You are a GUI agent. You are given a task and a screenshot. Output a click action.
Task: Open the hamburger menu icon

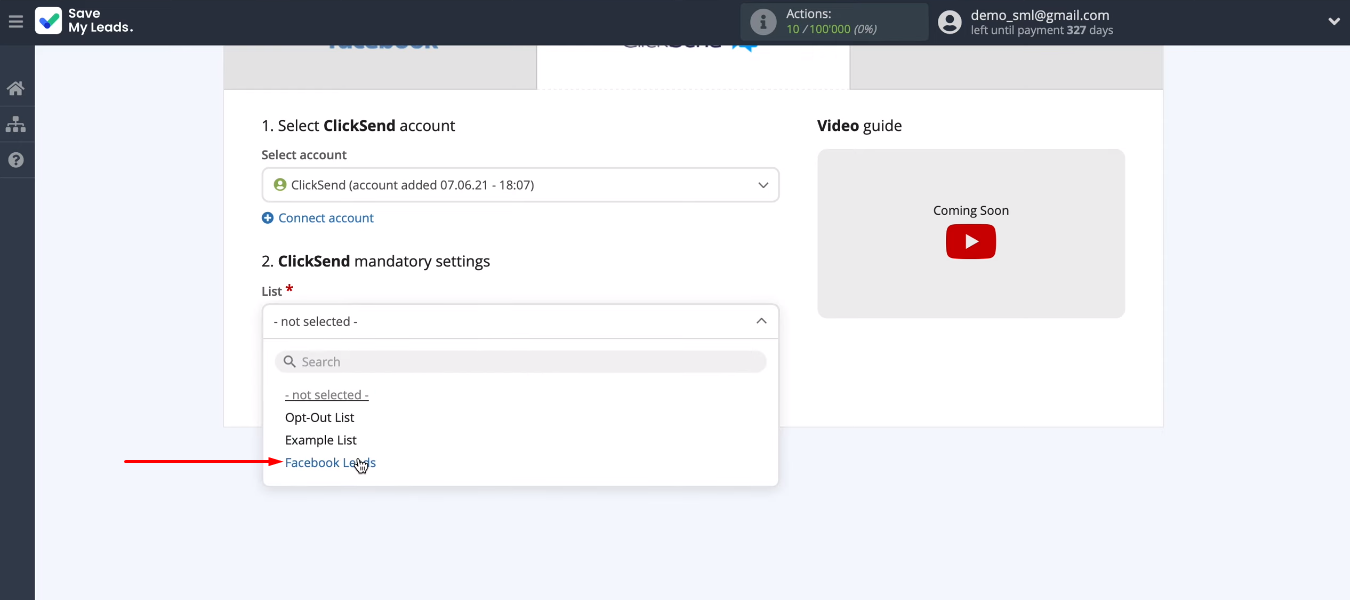(15, 21)
